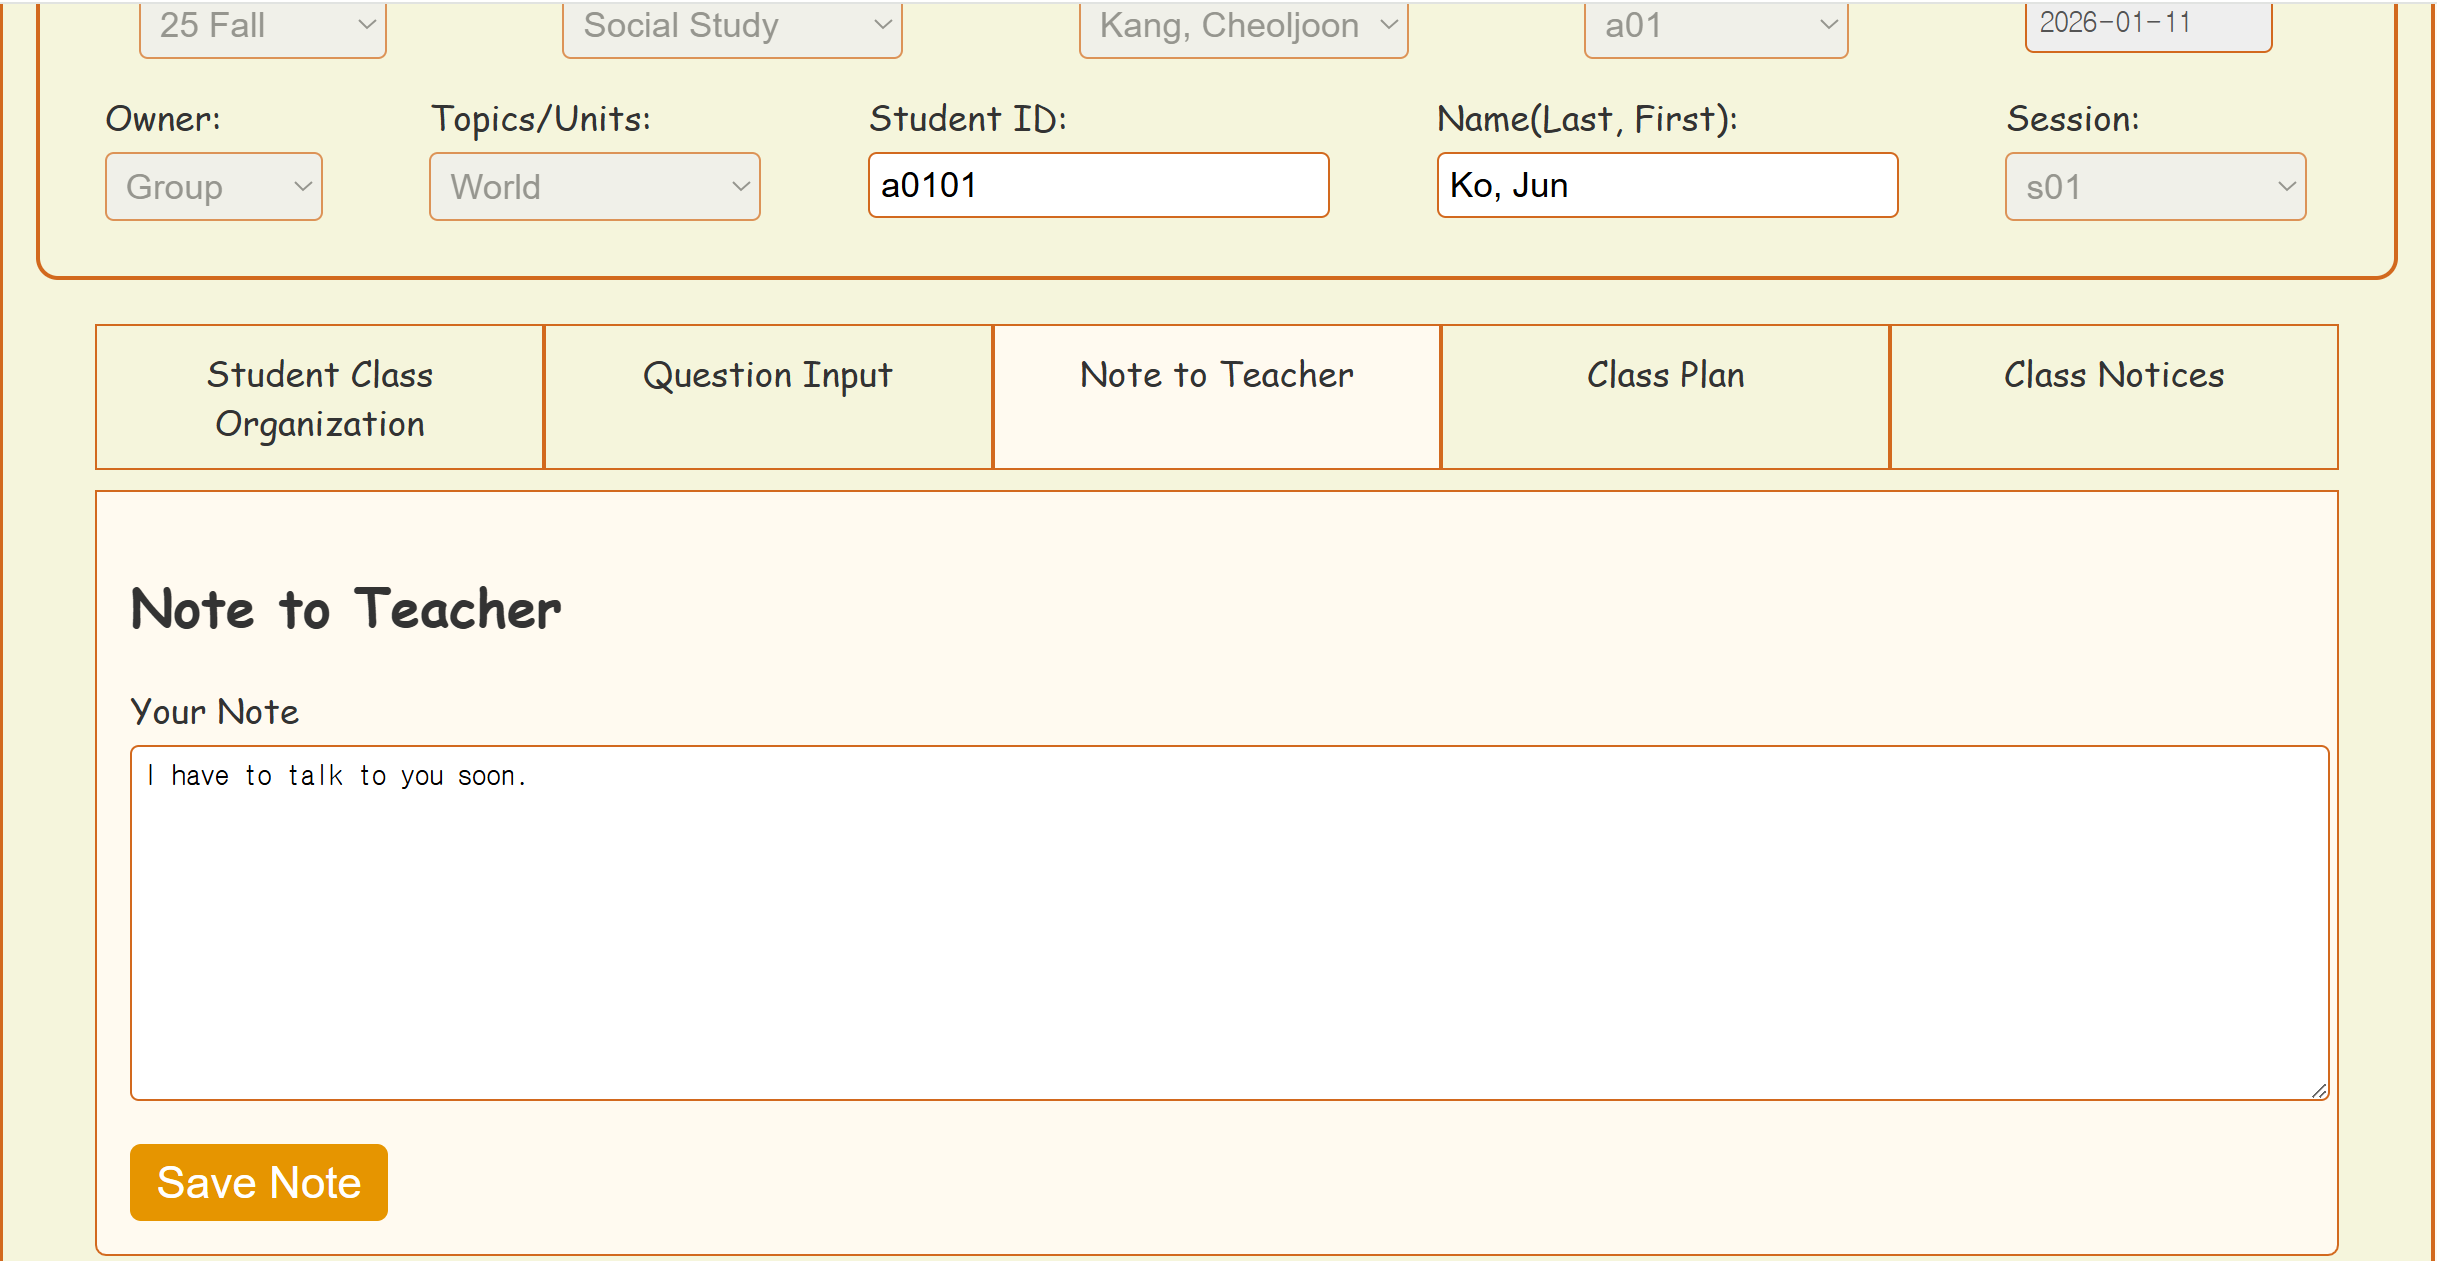Open the Owner Group dropdown
The height and width of the screenshot is (1261, 2437).
pos(213,187)
